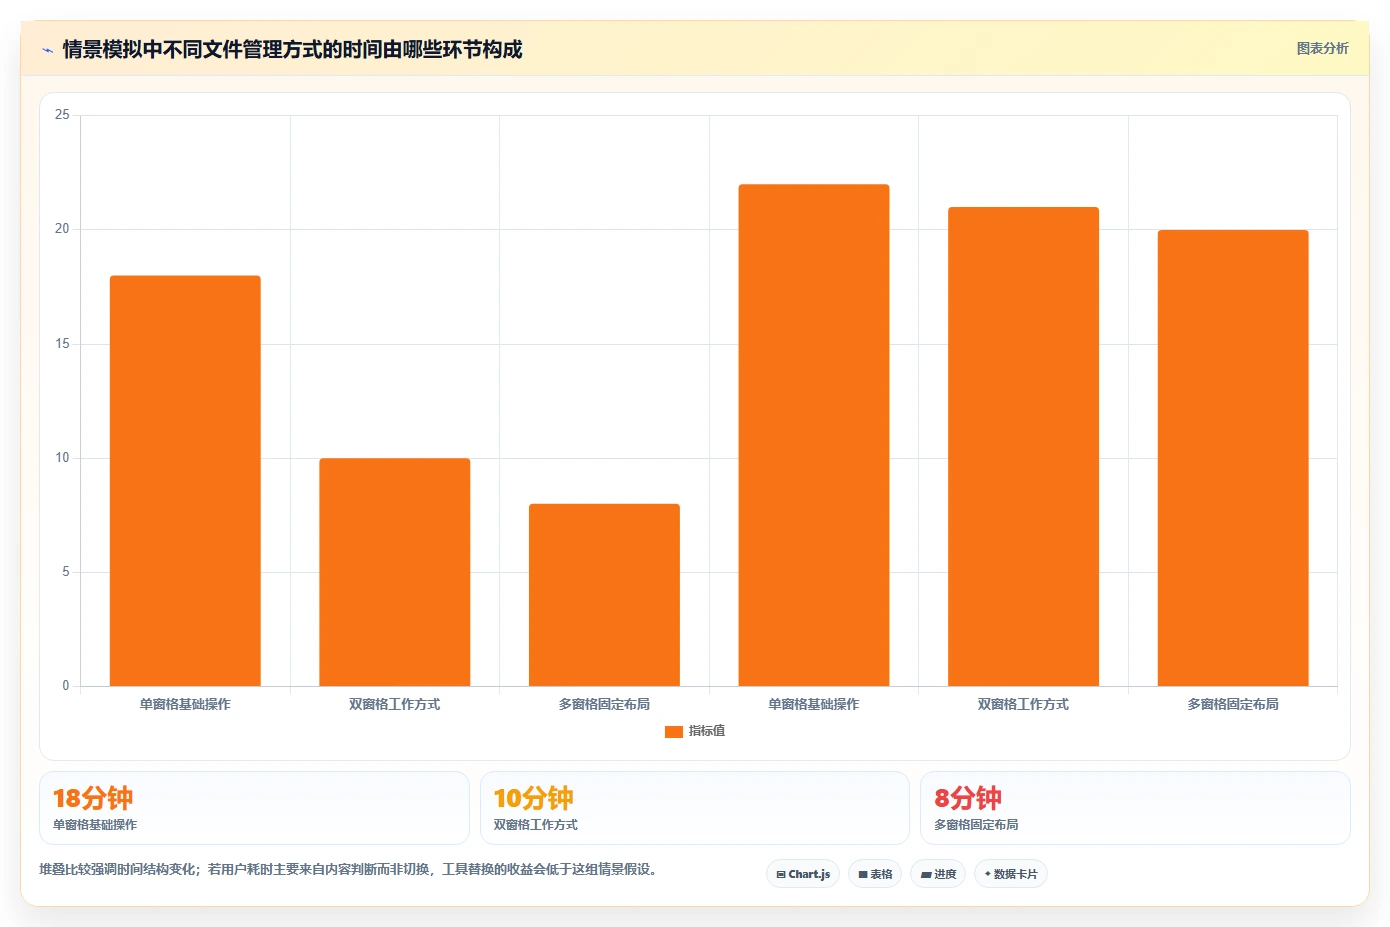
Task: Open the 8分钟 summary card
Action: (x=1135, y=808)
